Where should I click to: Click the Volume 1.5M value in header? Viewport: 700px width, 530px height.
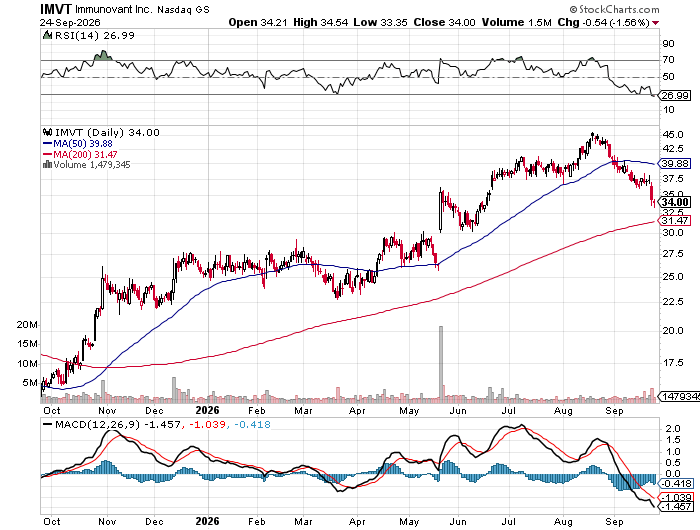(517, 22)
